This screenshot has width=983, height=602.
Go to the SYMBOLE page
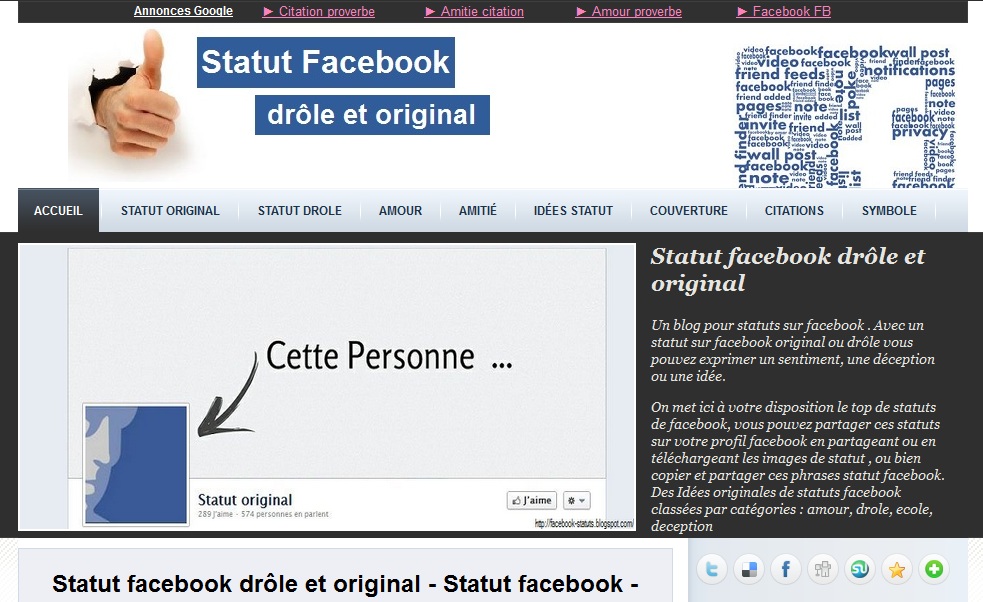tap(889, 211)
